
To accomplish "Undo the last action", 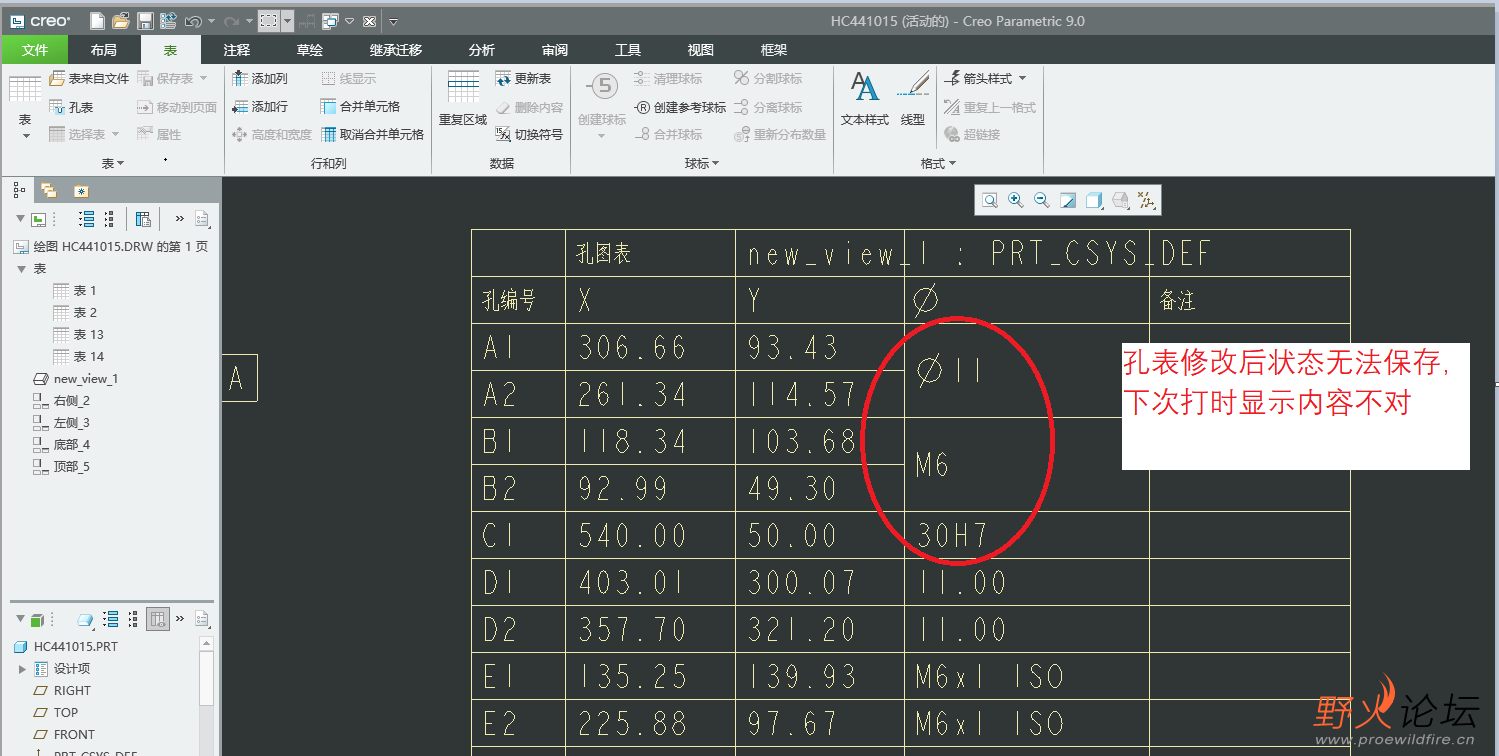I will (194, 21).
